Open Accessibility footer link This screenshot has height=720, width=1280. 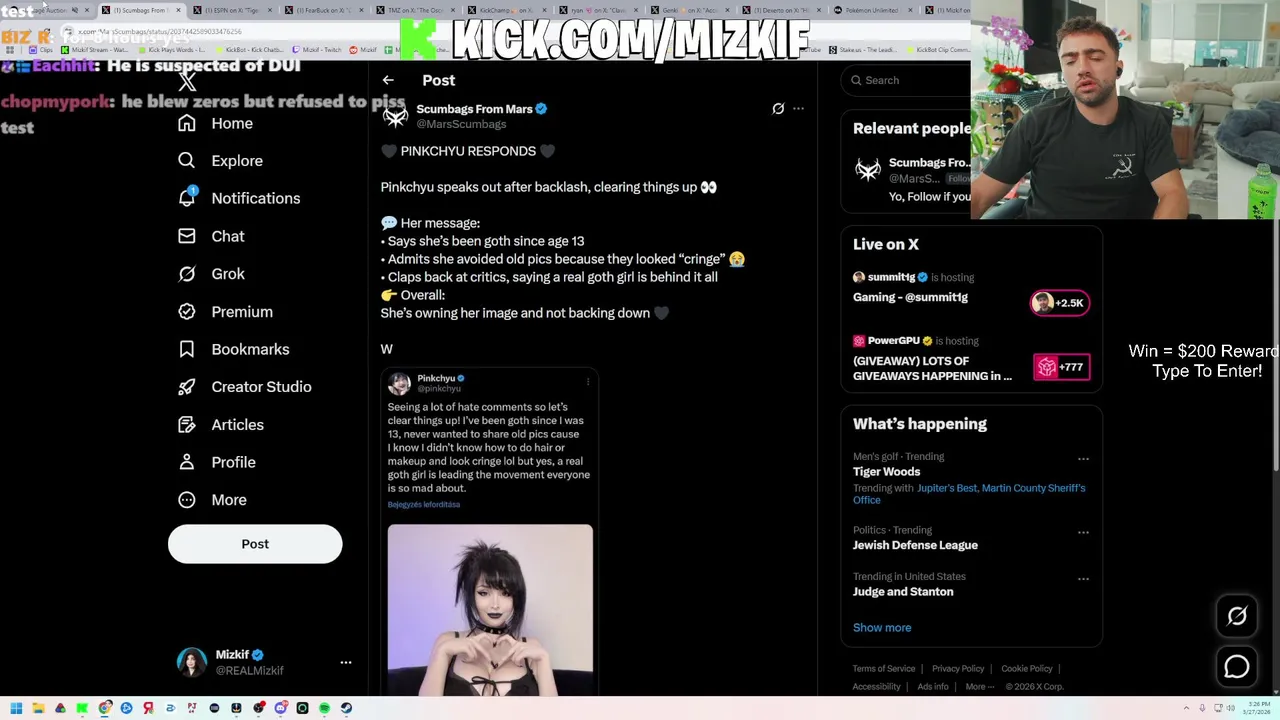(x=877, y=686)
